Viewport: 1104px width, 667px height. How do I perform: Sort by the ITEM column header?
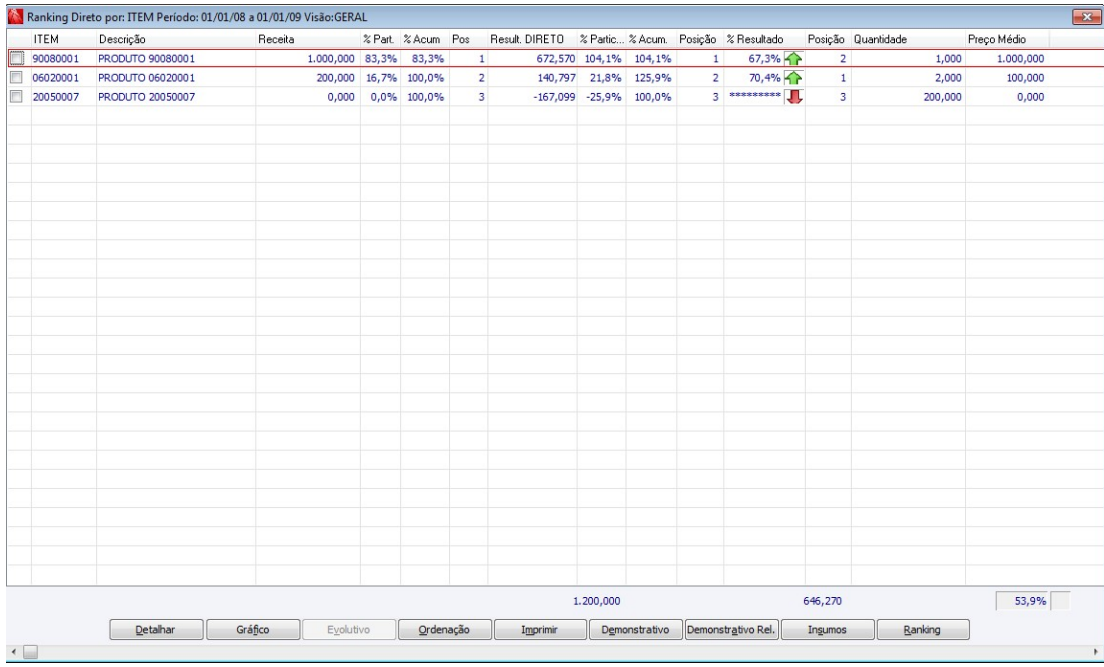pyautogui.click(x=63, y=39)
